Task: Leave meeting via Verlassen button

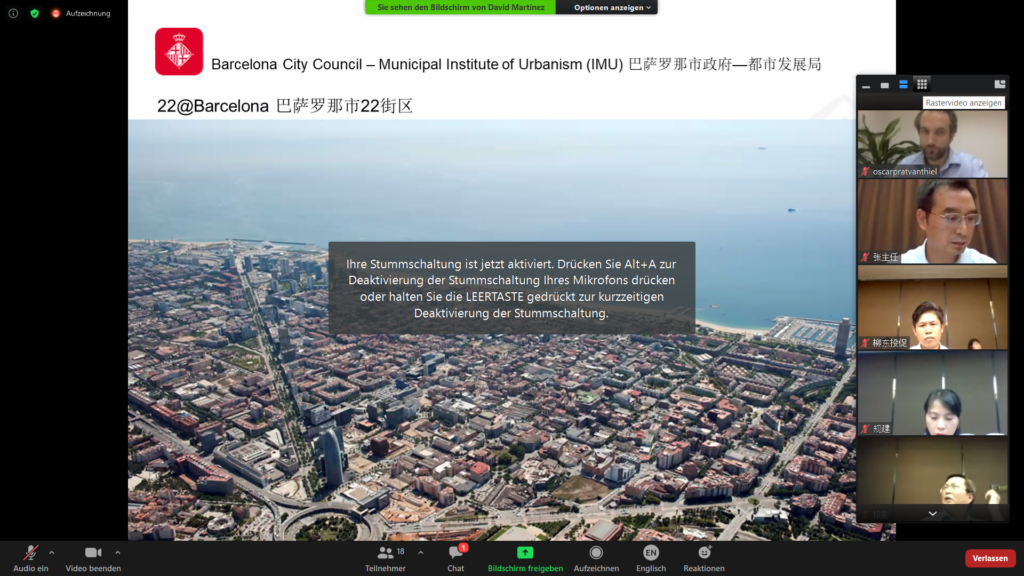Action: 989,558
